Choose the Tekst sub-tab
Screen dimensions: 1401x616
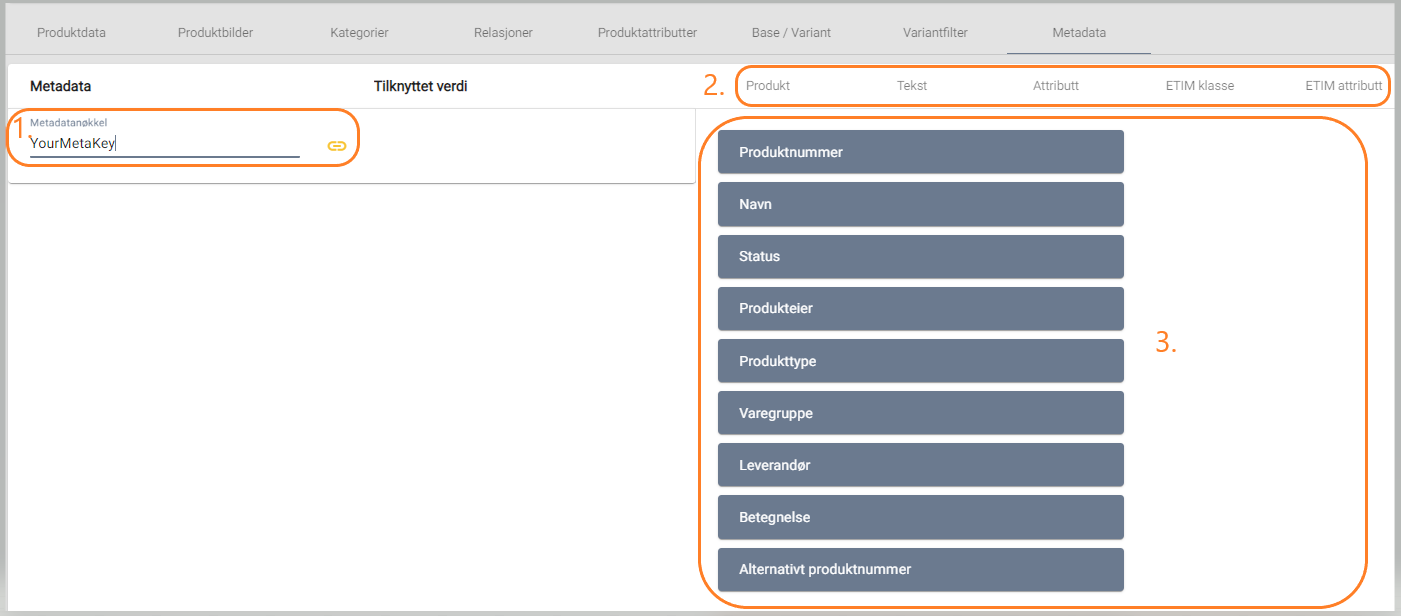pos(912,86)
